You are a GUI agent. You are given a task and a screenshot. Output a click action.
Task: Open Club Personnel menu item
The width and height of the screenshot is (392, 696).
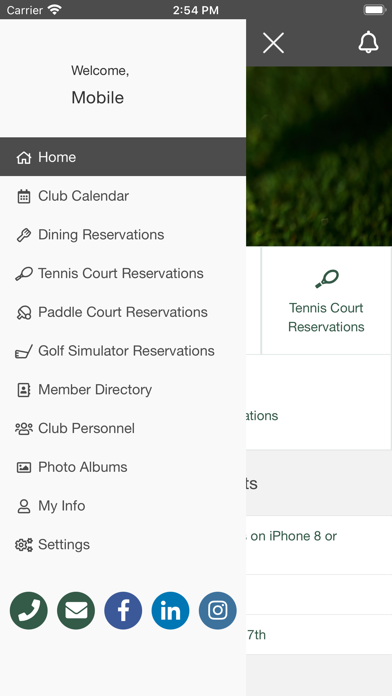tap(123, 428)
